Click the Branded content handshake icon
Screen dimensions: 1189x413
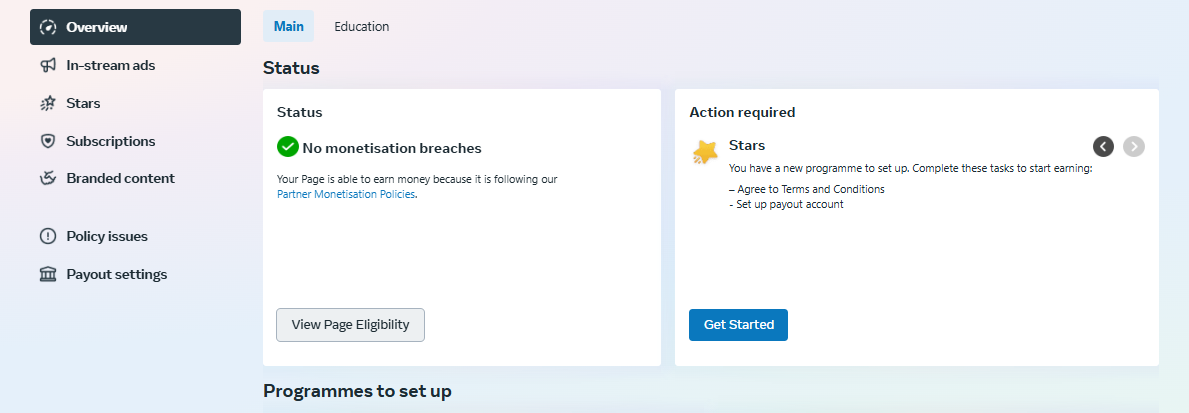pos(48,178)
